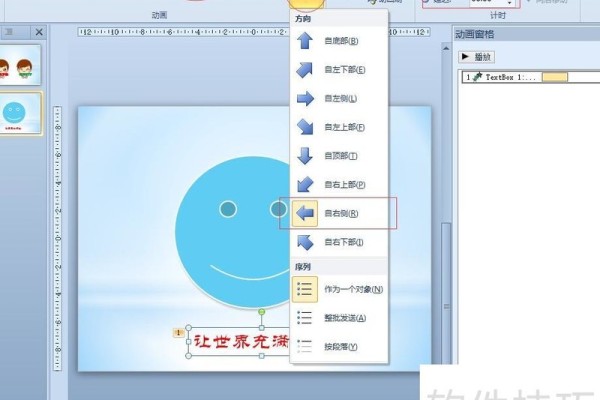Select the 自左上部(F) diagonal arrow icon
The width and height of the screenshot is (600, 400).
point(305,127)
